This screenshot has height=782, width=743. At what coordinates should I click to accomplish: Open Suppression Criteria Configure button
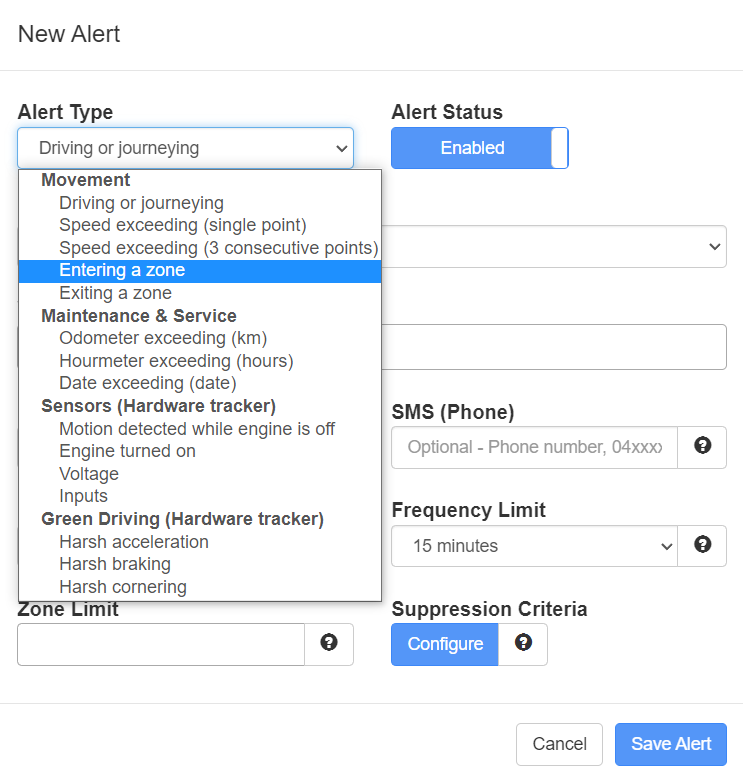[445, 644]
